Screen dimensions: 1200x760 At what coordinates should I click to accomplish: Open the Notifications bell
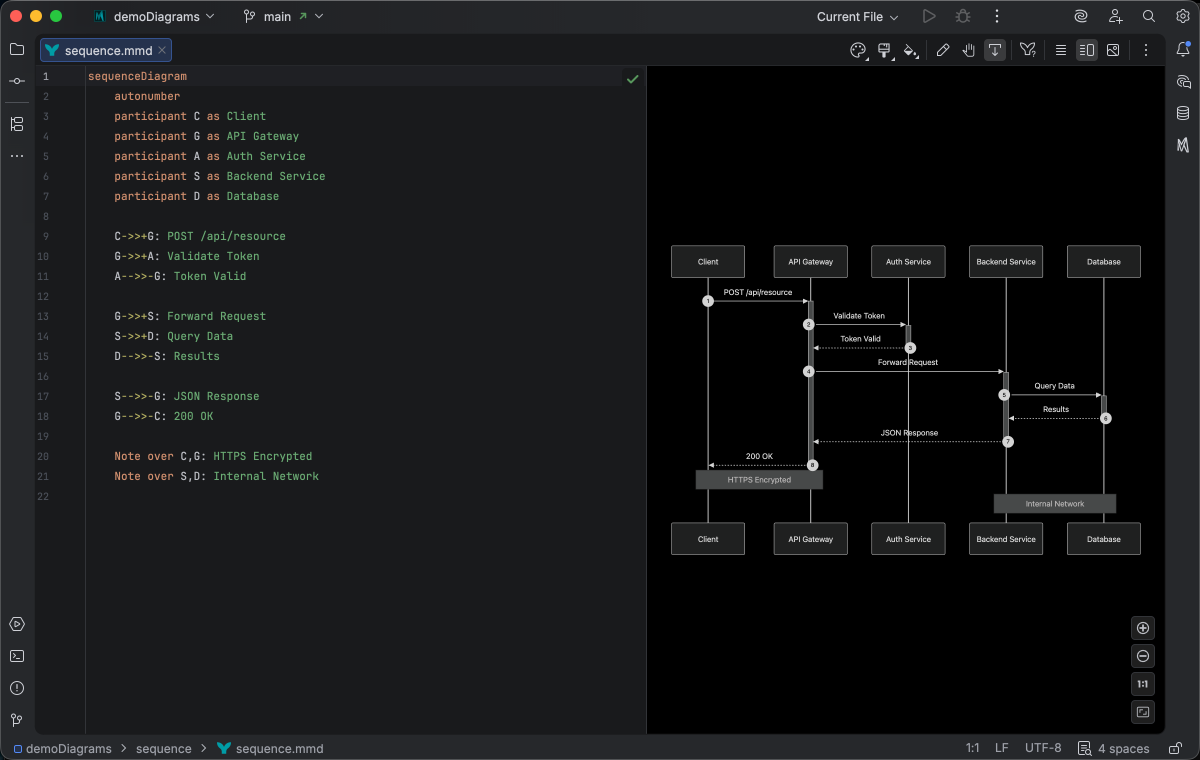[1183, 49]
